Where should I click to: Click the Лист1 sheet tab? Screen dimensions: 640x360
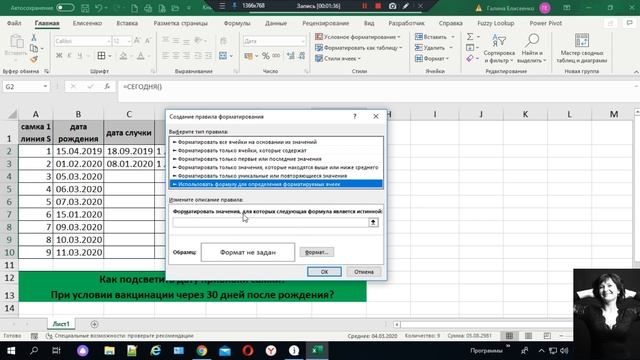61,324
